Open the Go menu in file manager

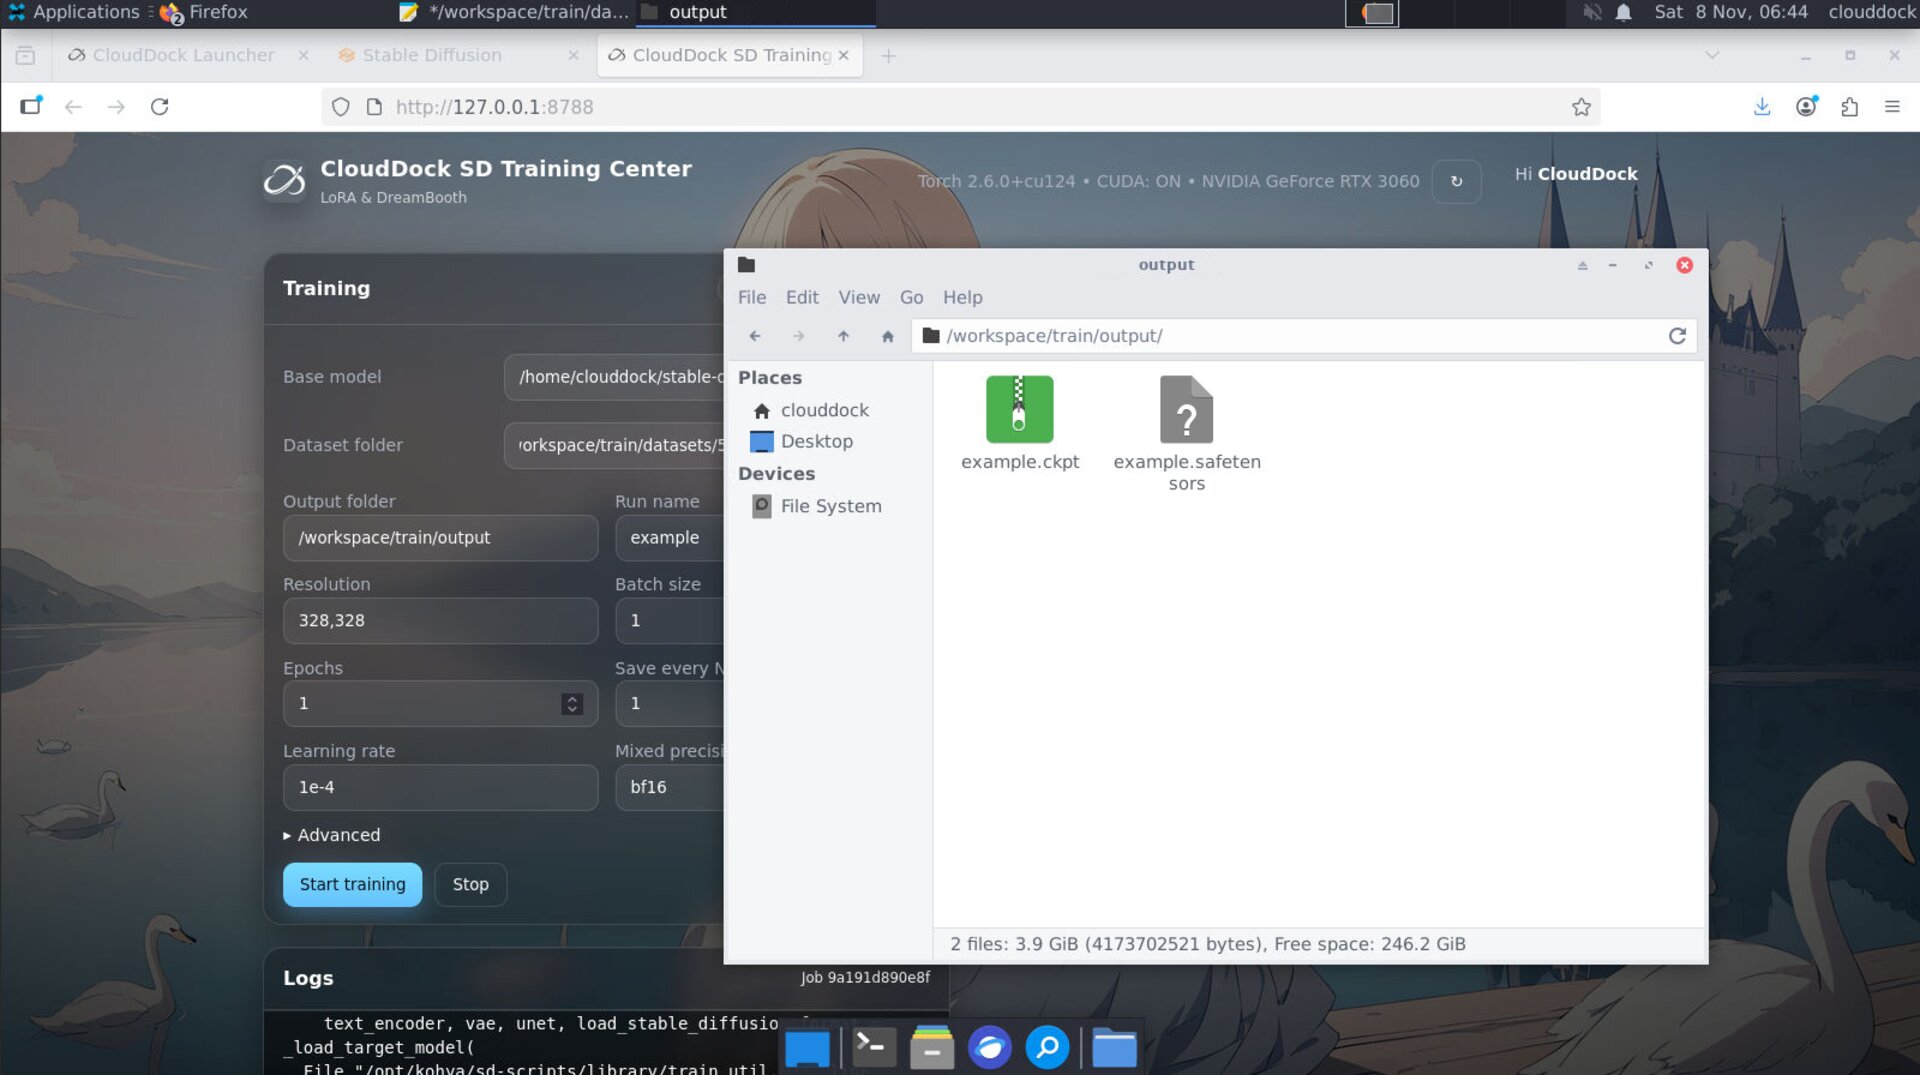pos(910,297)
